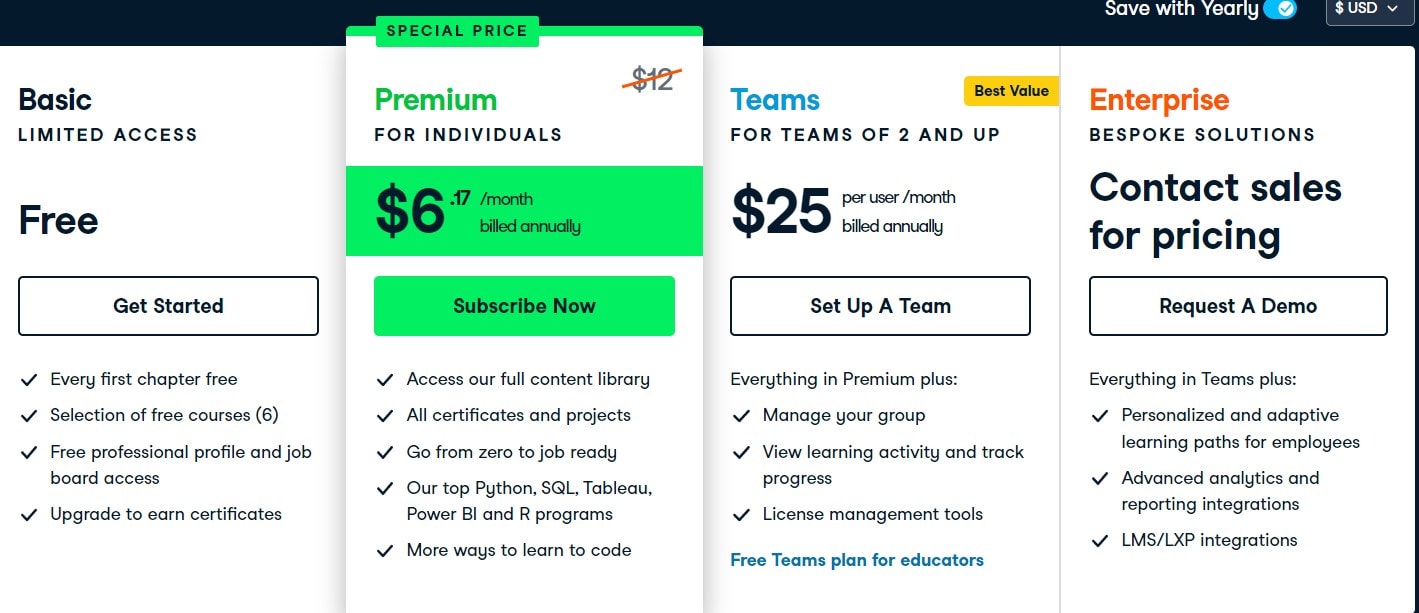1419x613 pixels.
Task: Click the Best Value badge
Action: (1011, 91)
